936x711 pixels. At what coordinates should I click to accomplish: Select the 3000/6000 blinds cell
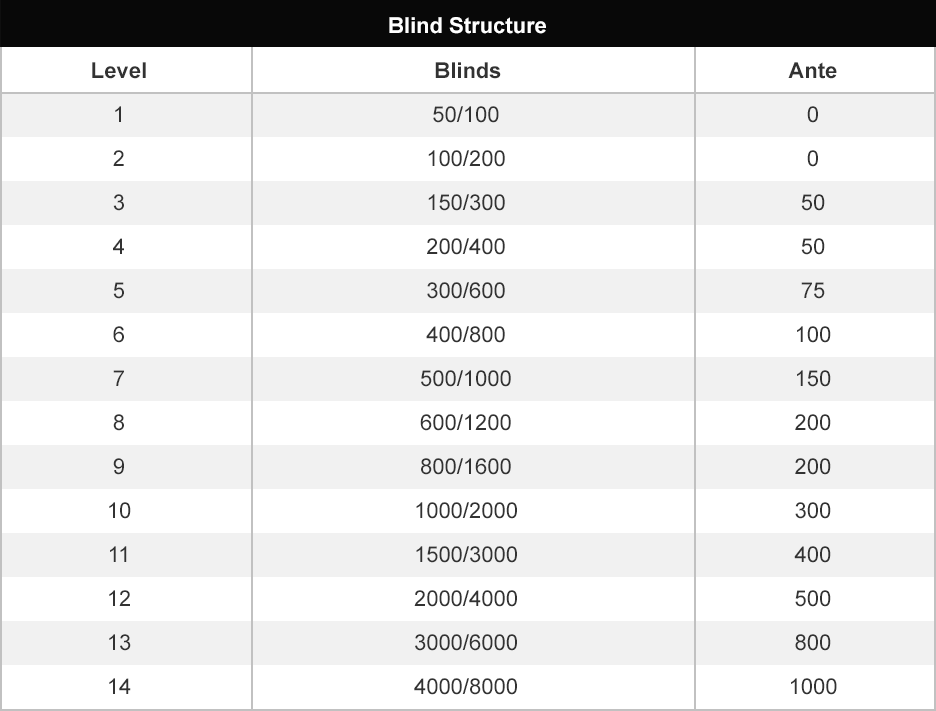click(466, 643)
